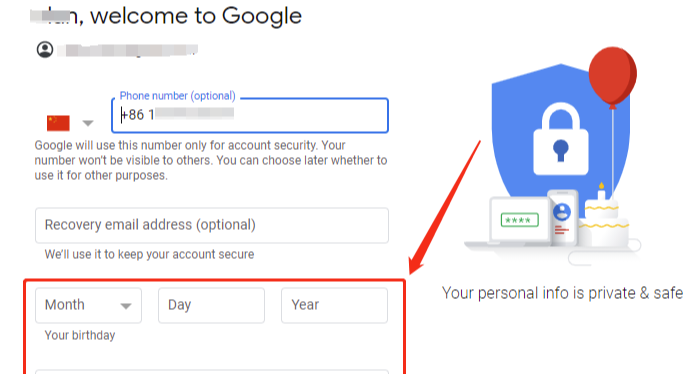Screen dimensions: 691x374
Task: Click into the Day birthday field
Action: tap(212, 305)
